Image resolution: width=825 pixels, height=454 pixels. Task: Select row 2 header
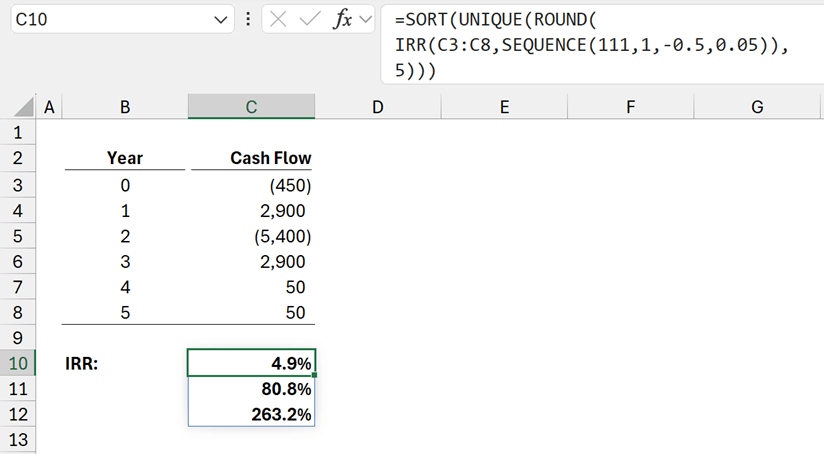pos(19,158)
